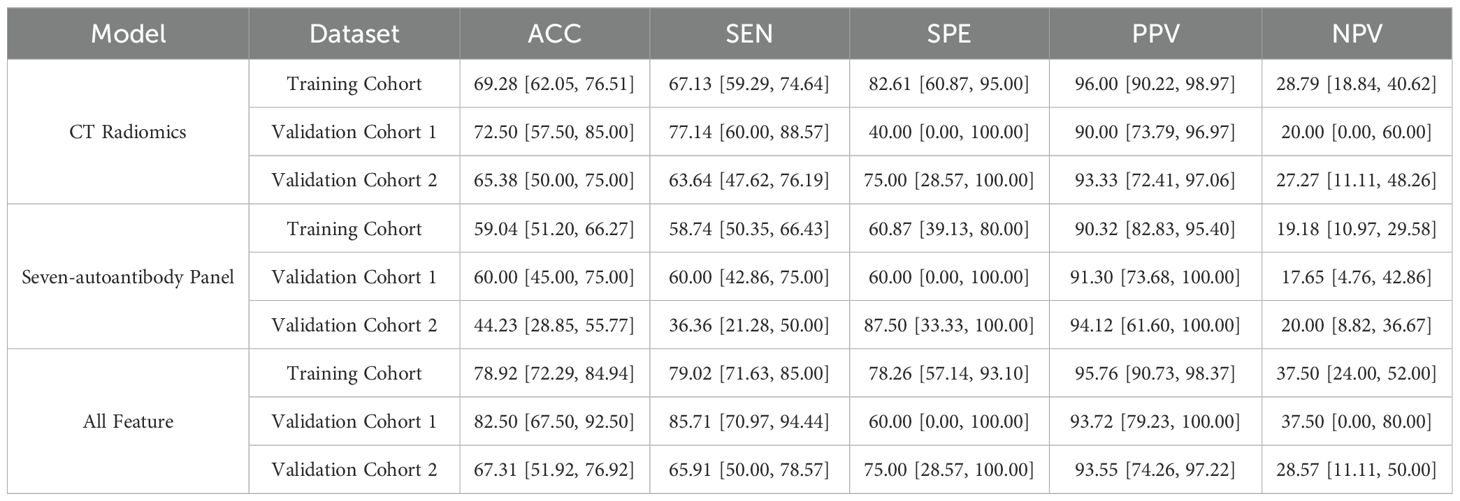This screenshot has height=501, width=1460.
Task: Select the ACC cell showing 82.50
Action: pos(554,421)
